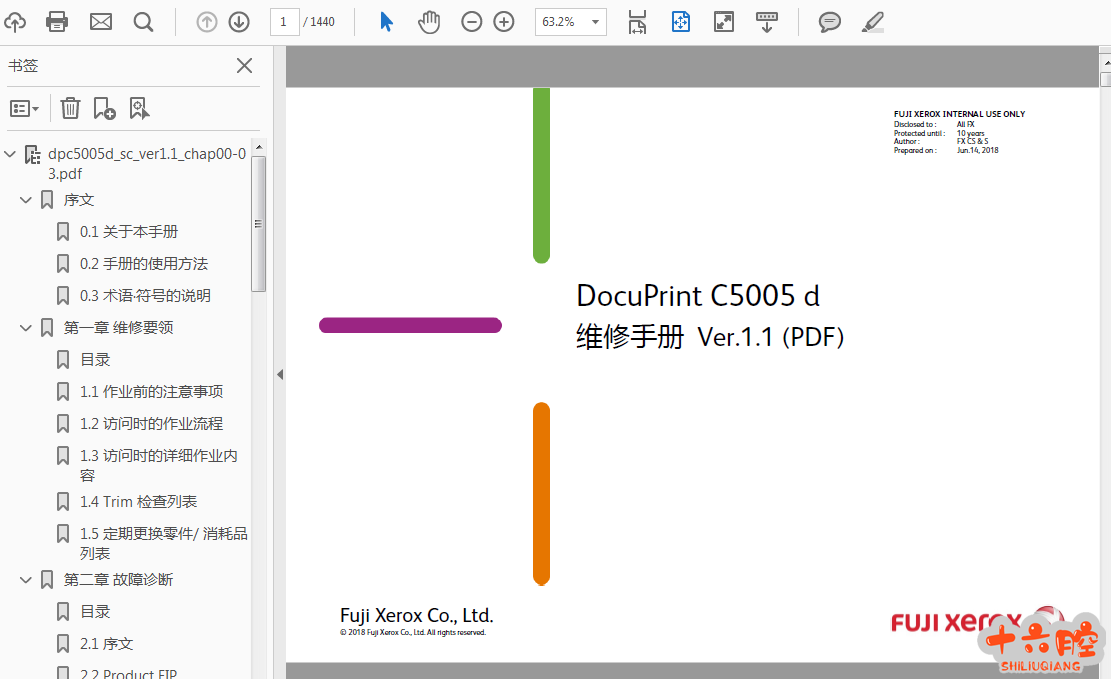Click the DocuPrint C5005 d title text
The height and width of the screenshot is (679, 1111).
click(698, 296)
